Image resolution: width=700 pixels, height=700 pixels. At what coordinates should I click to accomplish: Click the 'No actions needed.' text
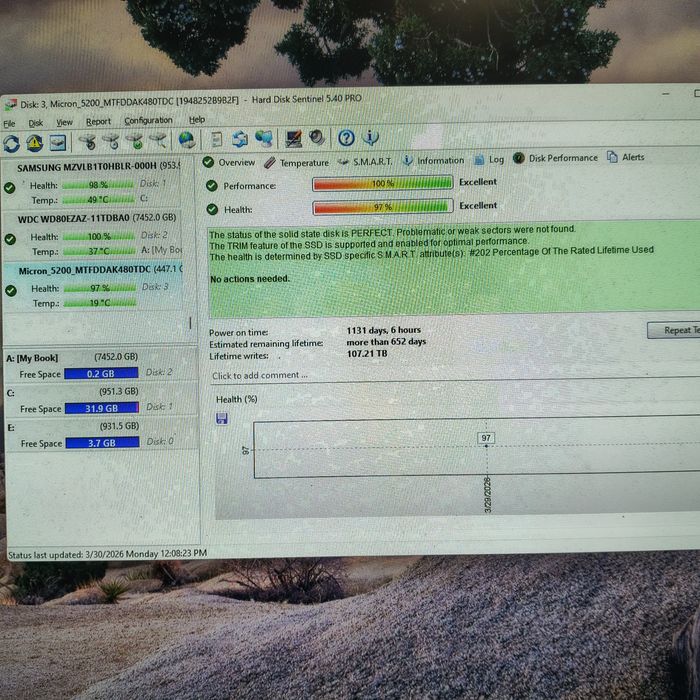(250, 279)
